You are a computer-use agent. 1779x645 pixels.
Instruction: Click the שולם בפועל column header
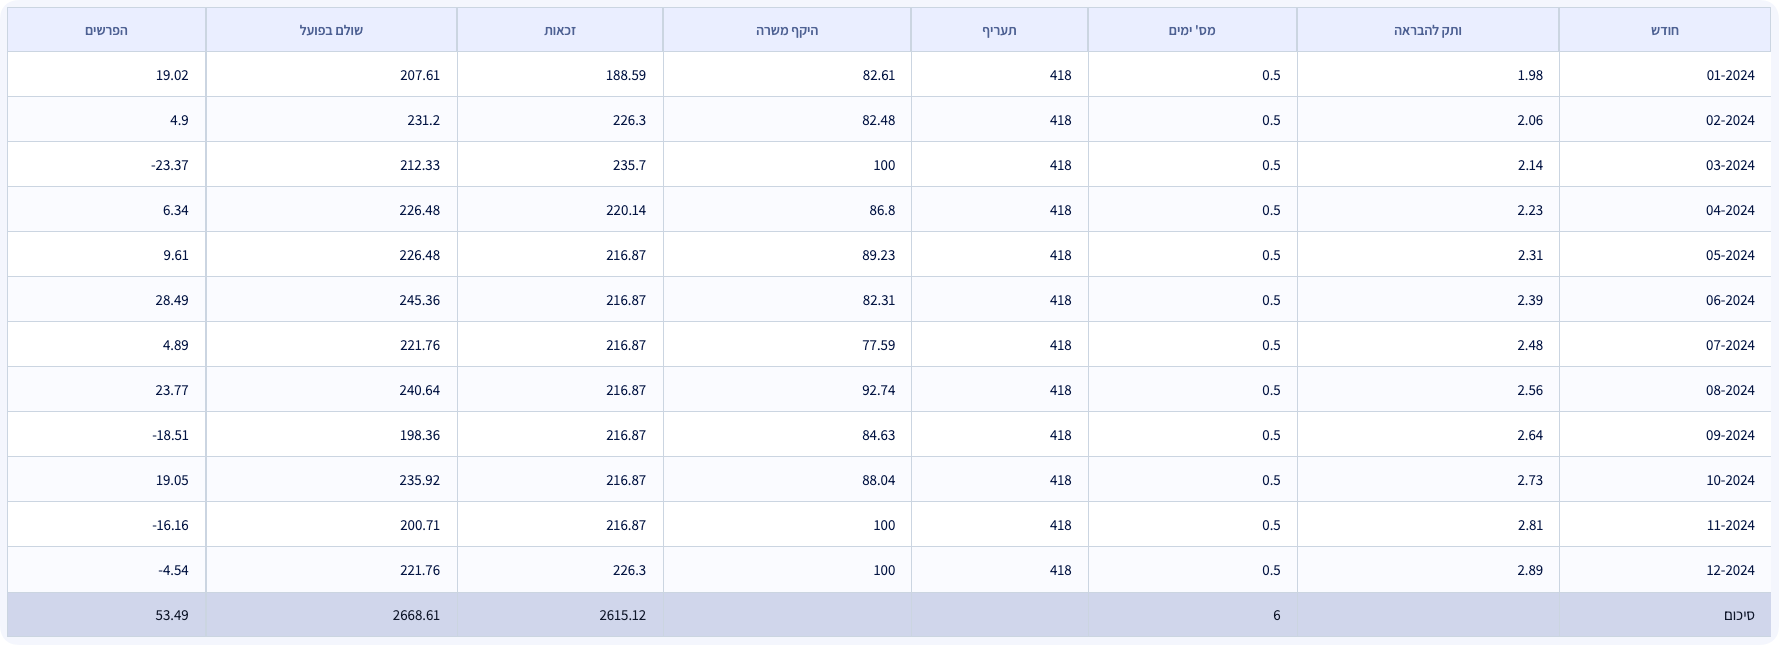click(331, 30)
